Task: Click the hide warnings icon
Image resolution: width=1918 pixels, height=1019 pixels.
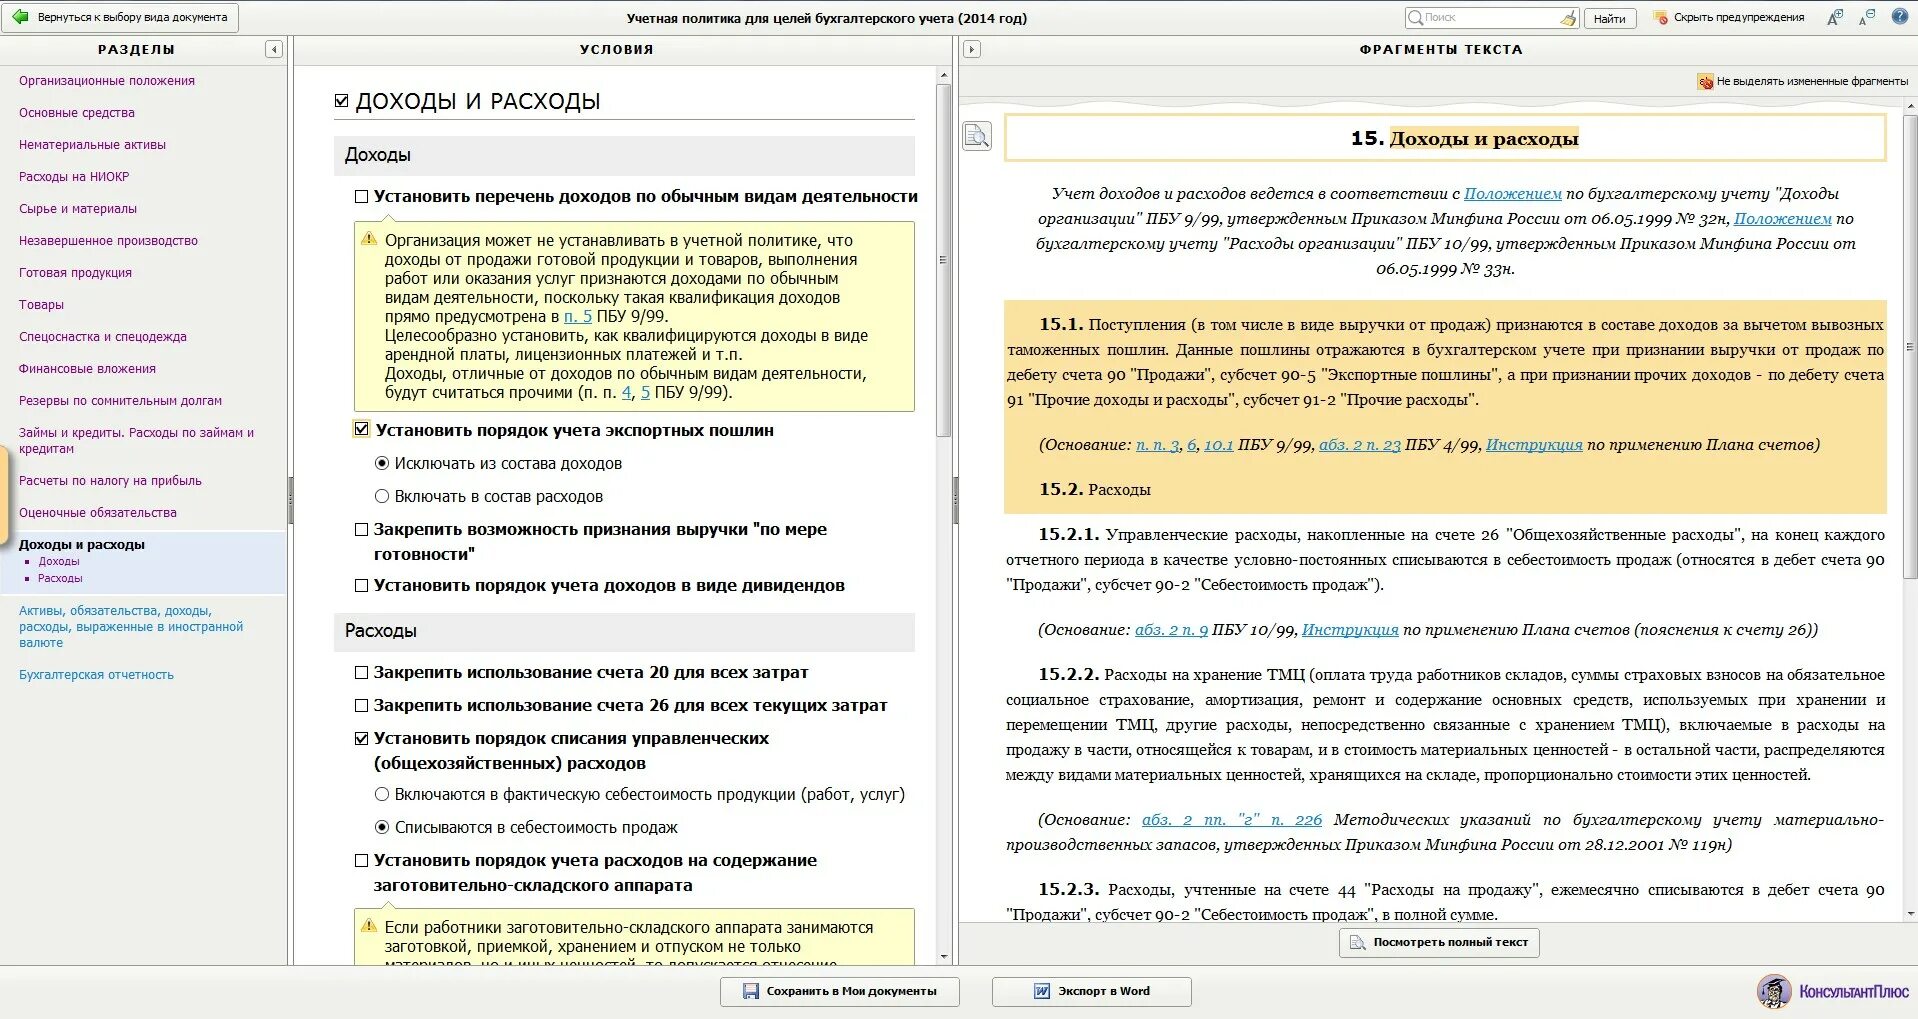Action: click(1661, 18)
